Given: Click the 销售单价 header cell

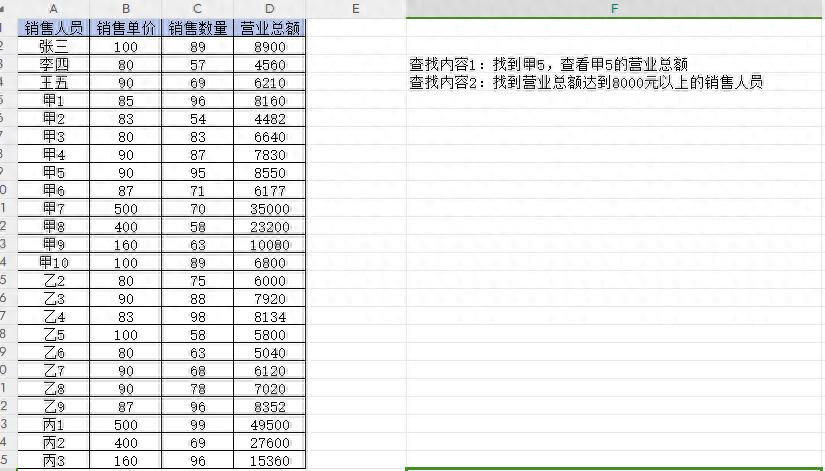Looking at the screenshot, I should pos(126,28).
